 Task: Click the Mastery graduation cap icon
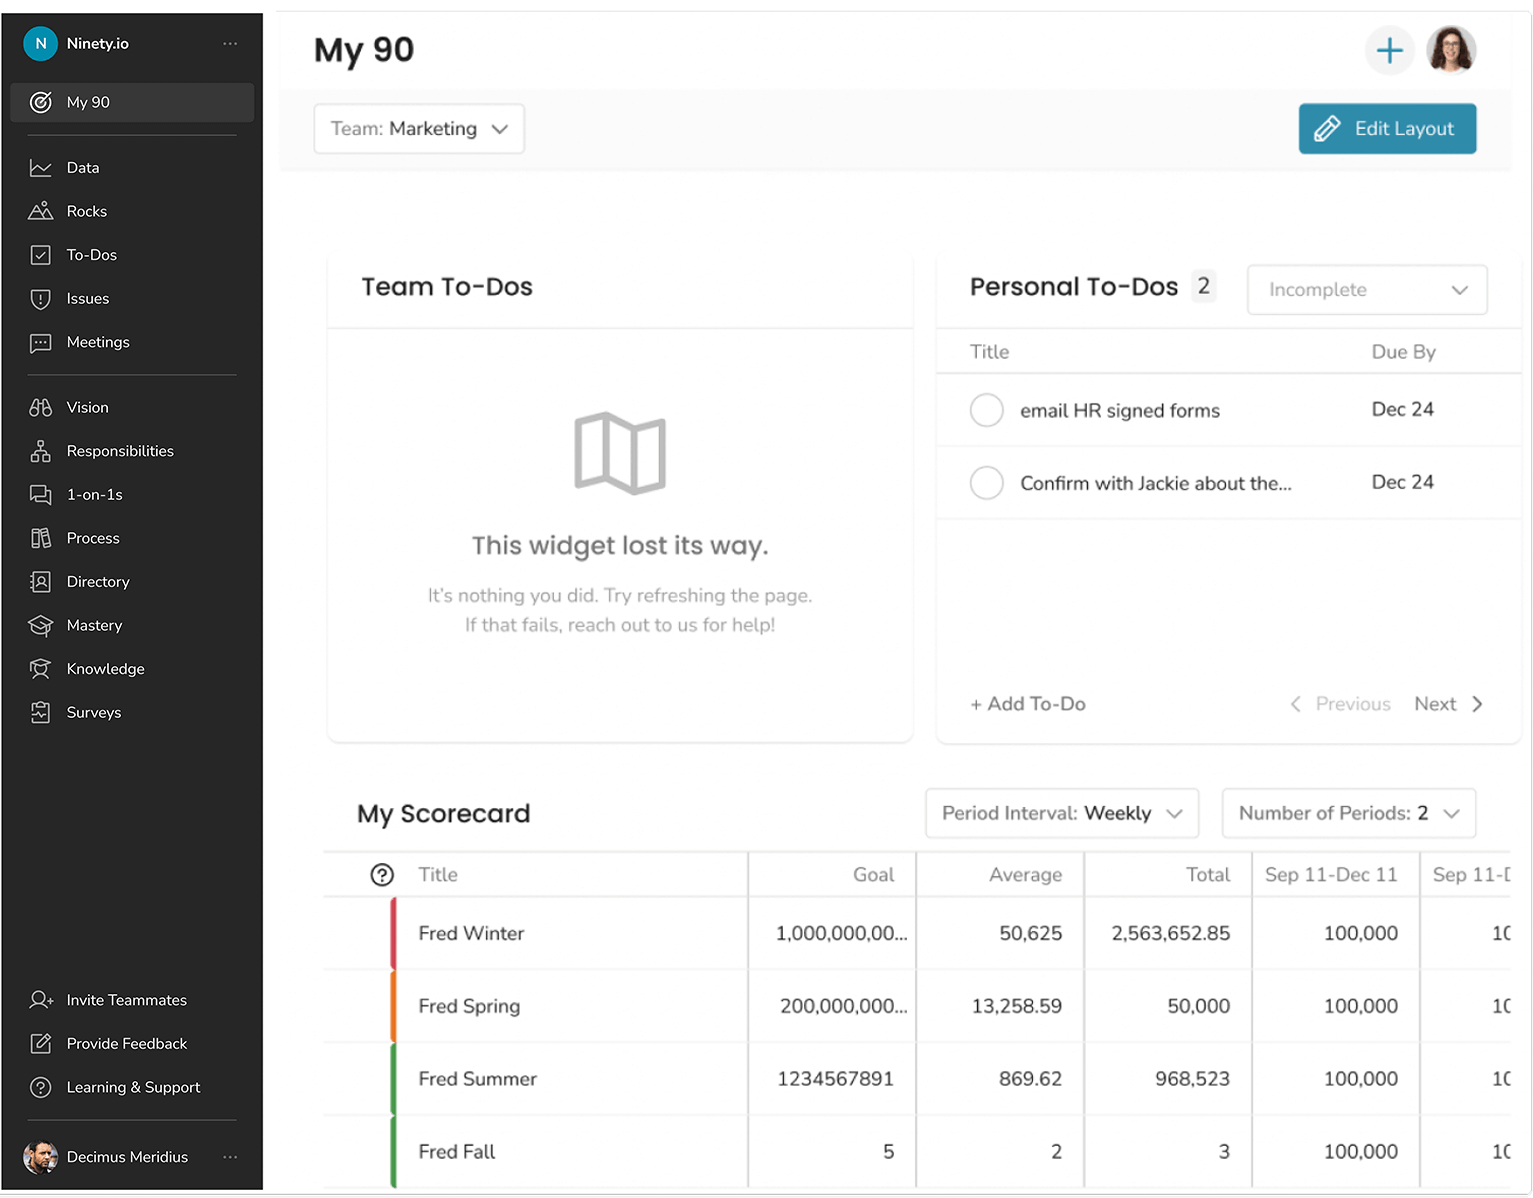pyautogui.click(x=41, y=625)
